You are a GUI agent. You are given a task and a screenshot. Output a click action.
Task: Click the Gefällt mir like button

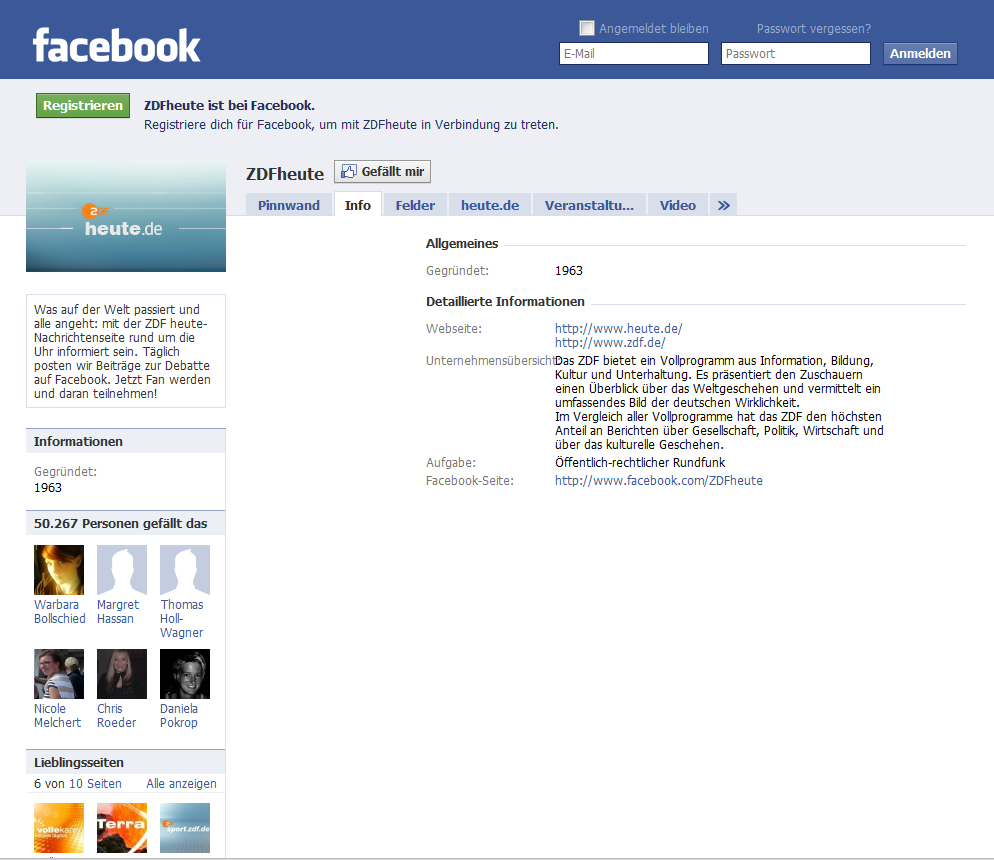(x=382, y=171)
